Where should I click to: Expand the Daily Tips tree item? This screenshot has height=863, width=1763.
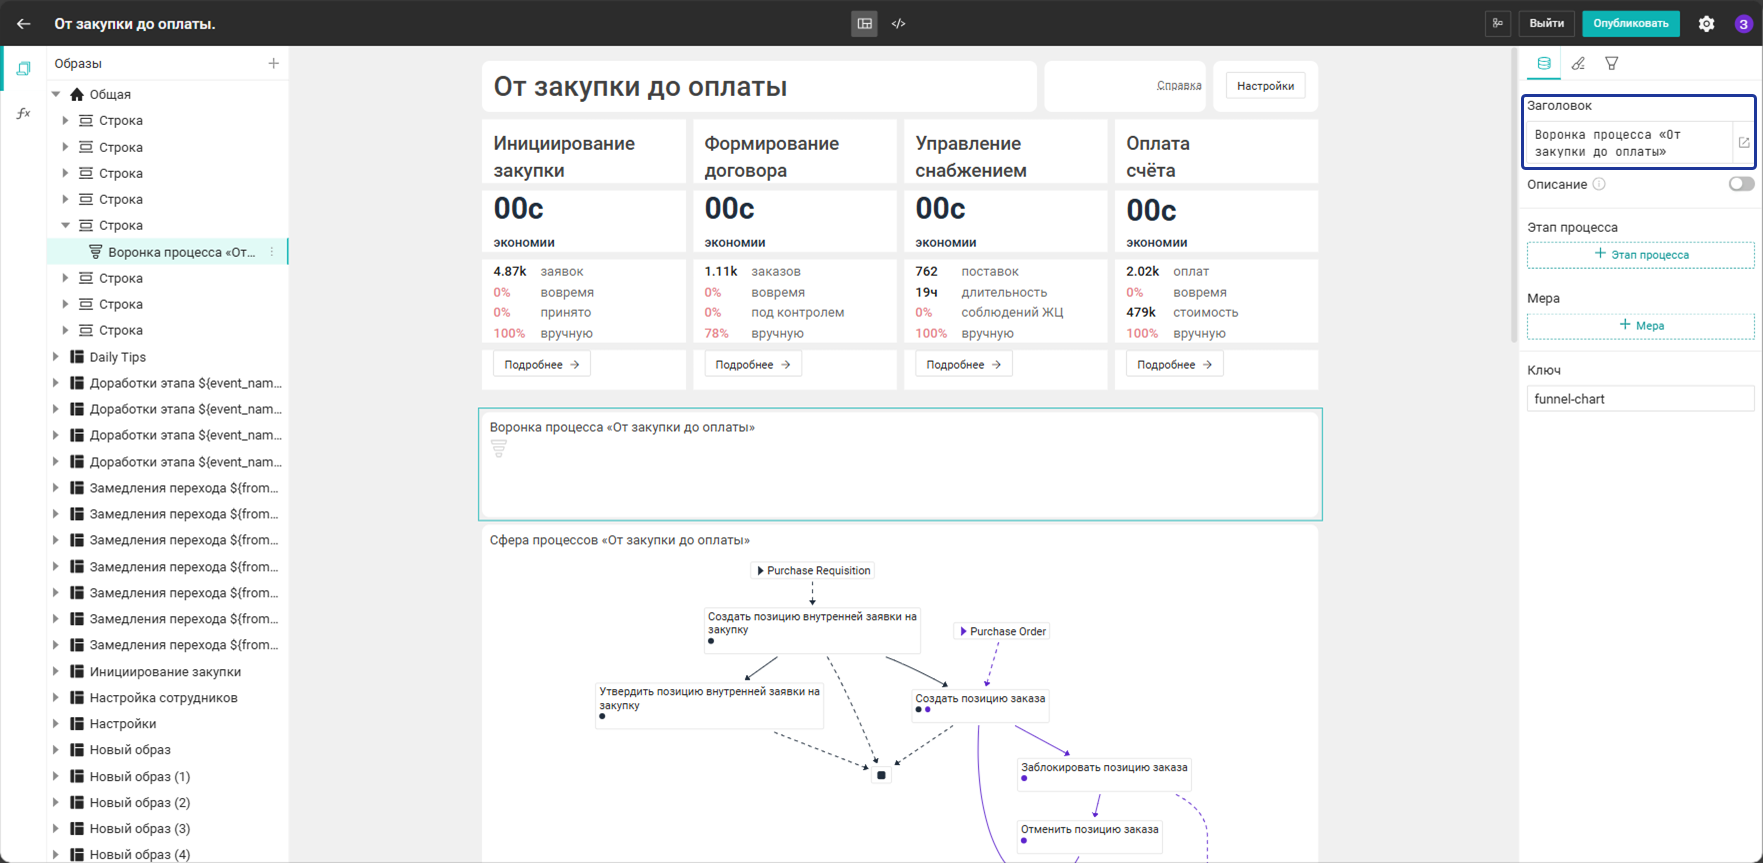pyautogui.click(x=56, y=357)
